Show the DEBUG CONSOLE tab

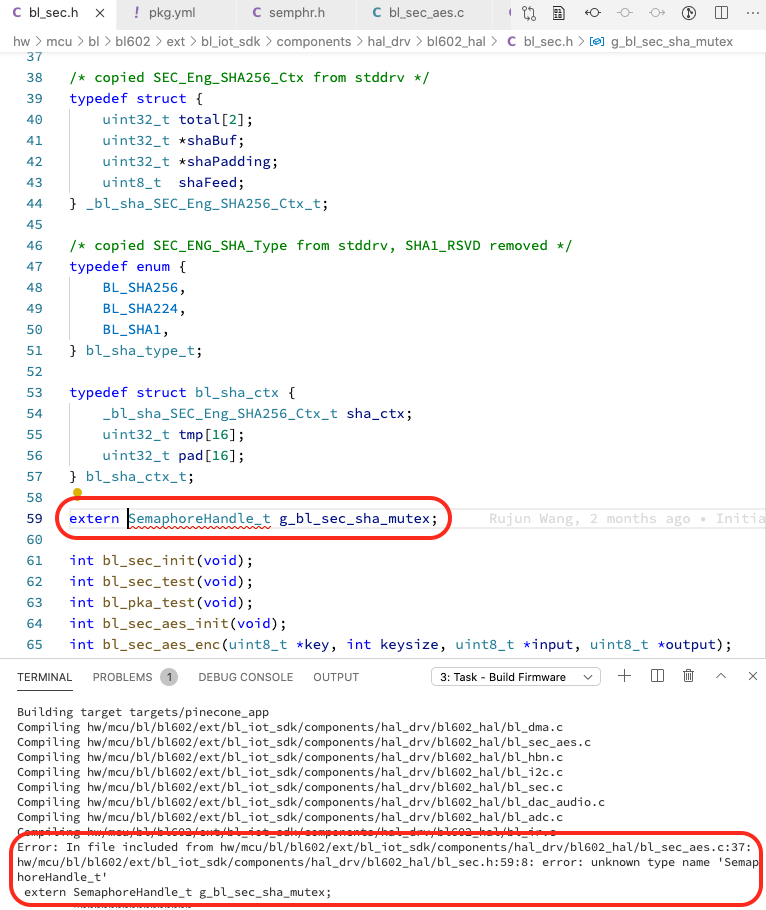(245, 677)
